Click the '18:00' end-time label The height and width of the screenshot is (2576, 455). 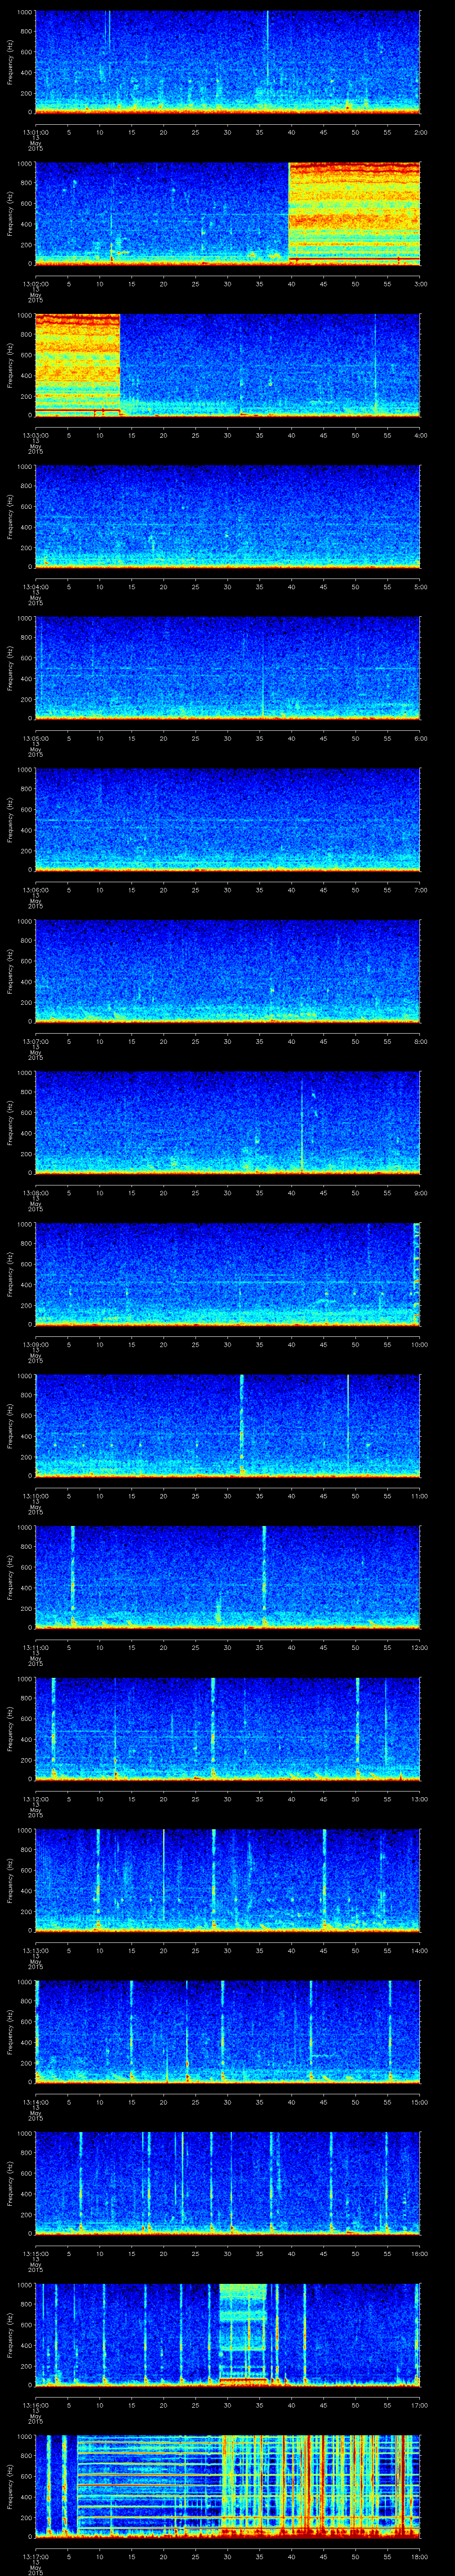[x=419, y=2556]
